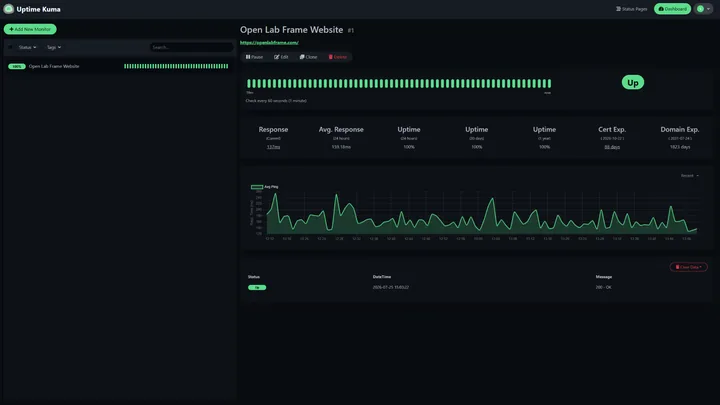Click the Cert Exp. days value
This screenshot has width=720, height=405.
point(612,147)
